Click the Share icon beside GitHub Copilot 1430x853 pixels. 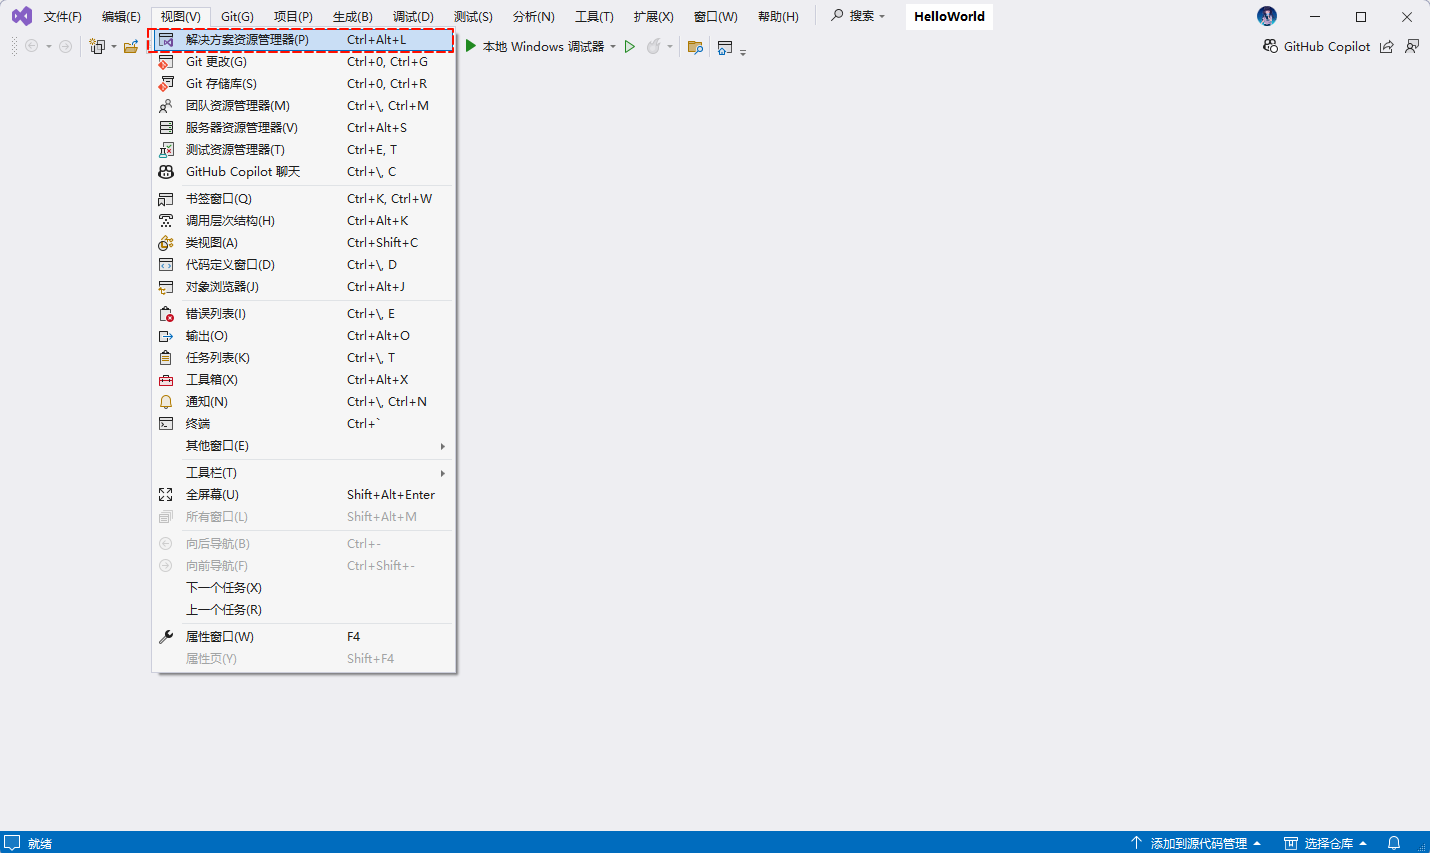(x=1386, y=47)
